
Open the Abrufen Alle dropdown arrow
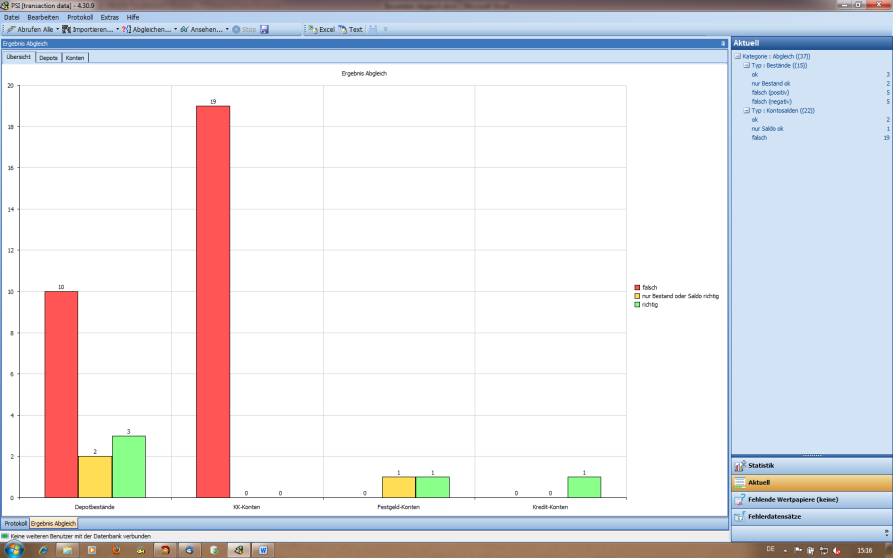click(x=57, y=29)
